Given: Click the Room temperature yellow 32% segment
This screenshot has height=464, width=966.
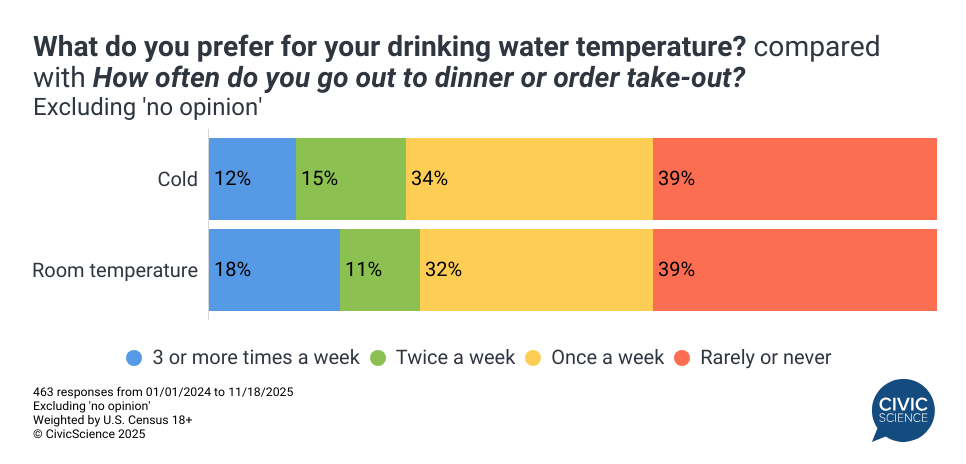Looking at the screenshot, I should [536, 270].
